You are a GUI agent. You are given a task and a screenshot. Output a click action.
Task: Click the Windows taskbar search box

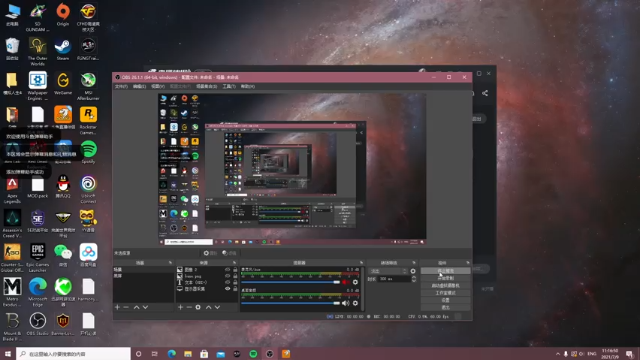point(73,354)
